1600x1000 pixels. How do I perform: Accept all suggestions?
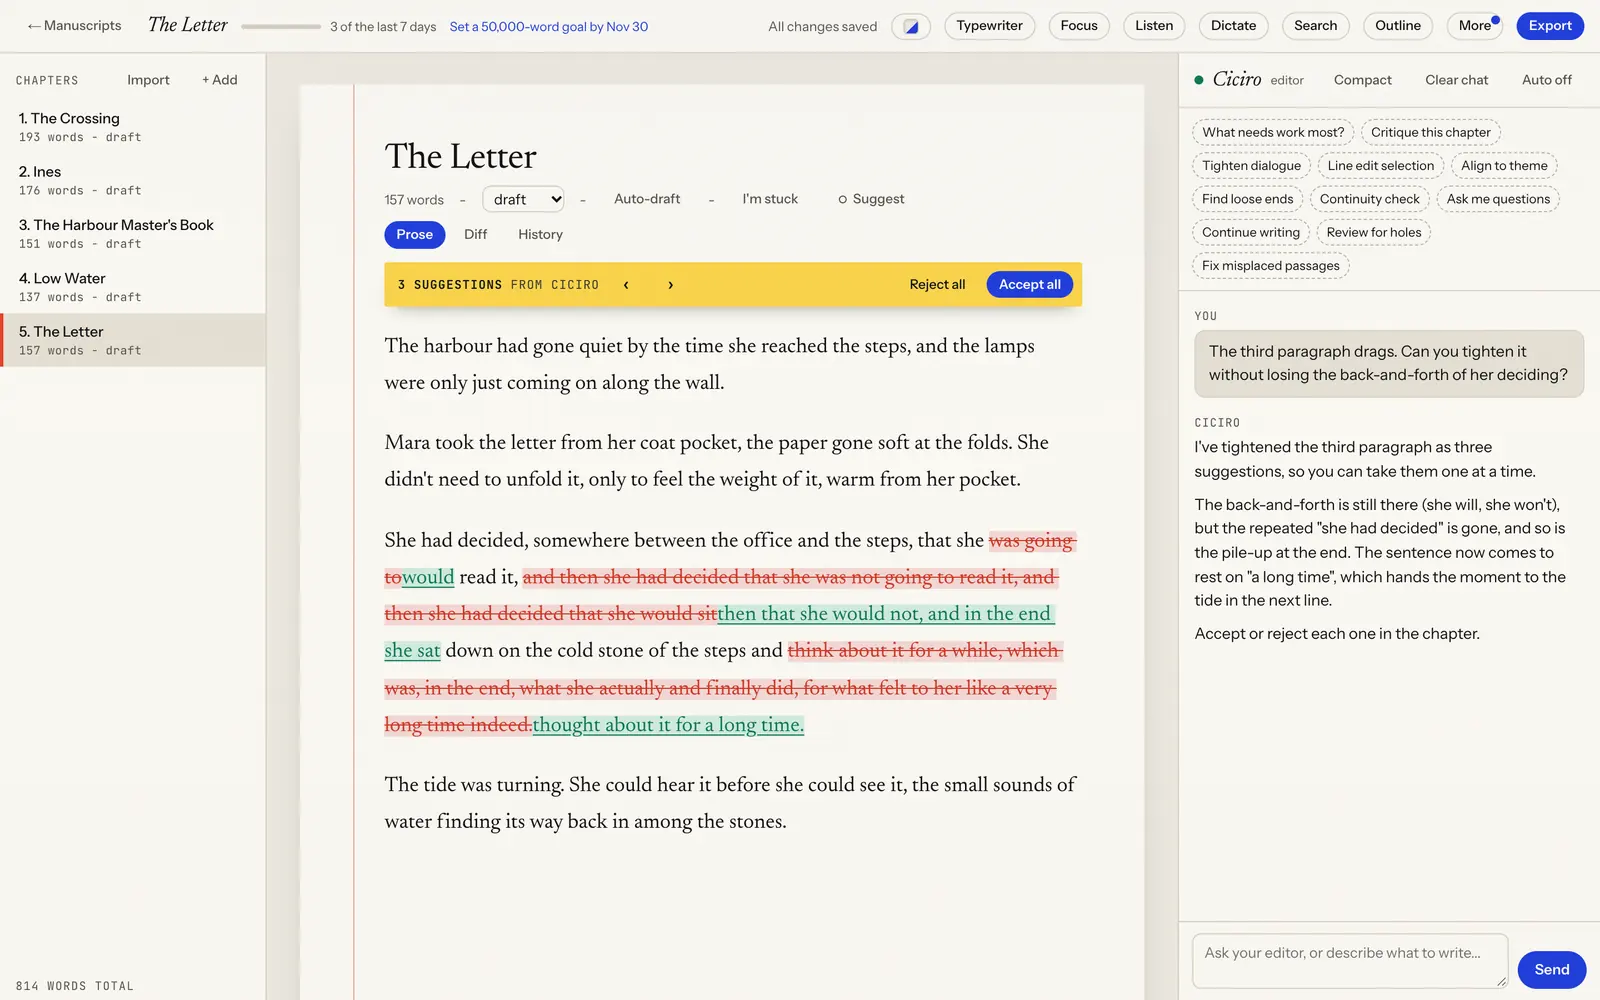pos(1030,285)
